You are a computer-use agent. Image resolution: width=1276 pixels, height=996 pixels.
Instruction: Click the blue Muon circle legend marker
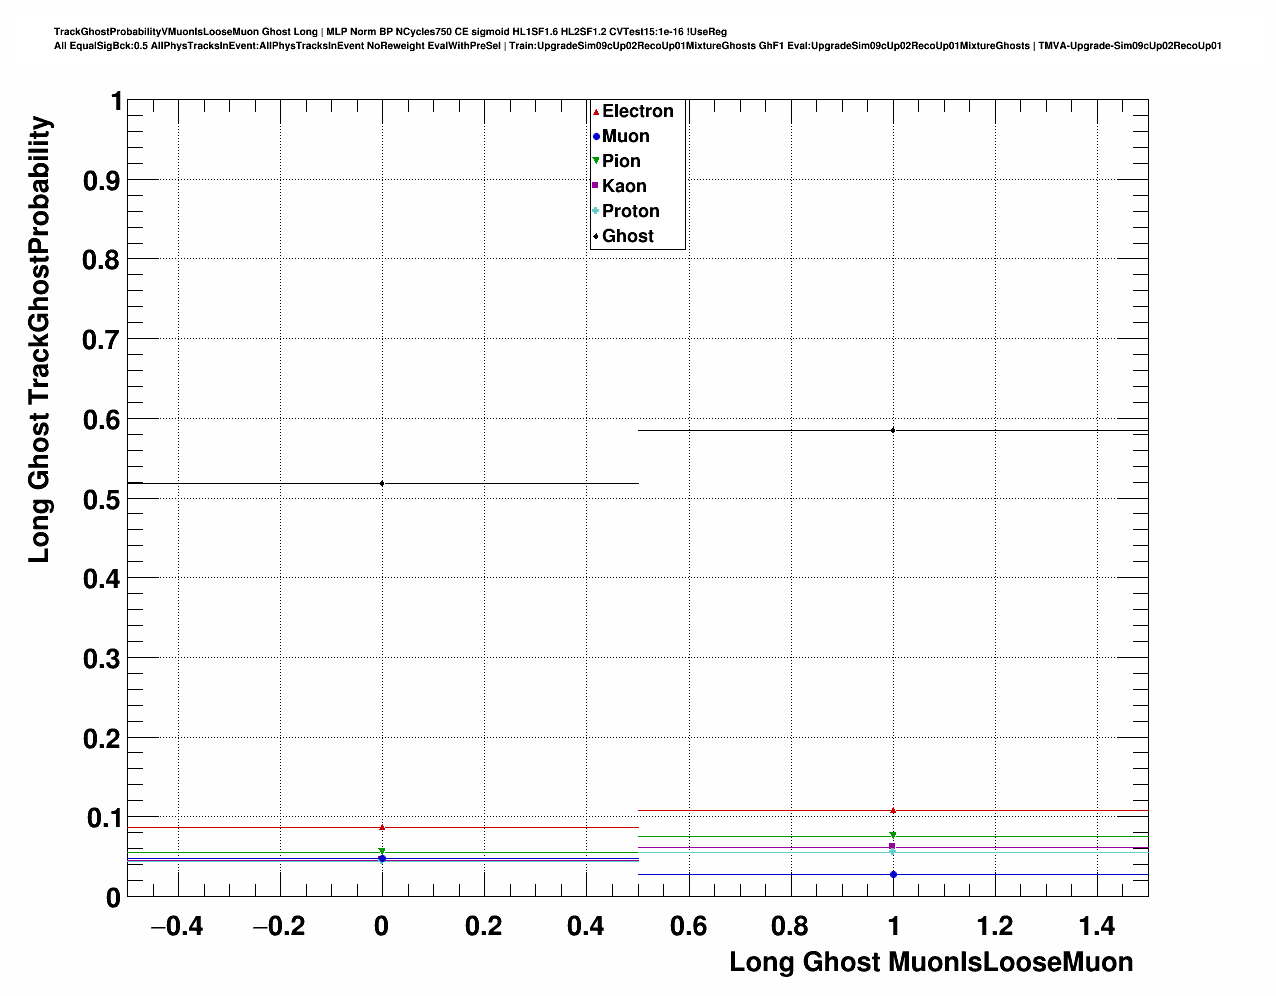tap(596, 136)
